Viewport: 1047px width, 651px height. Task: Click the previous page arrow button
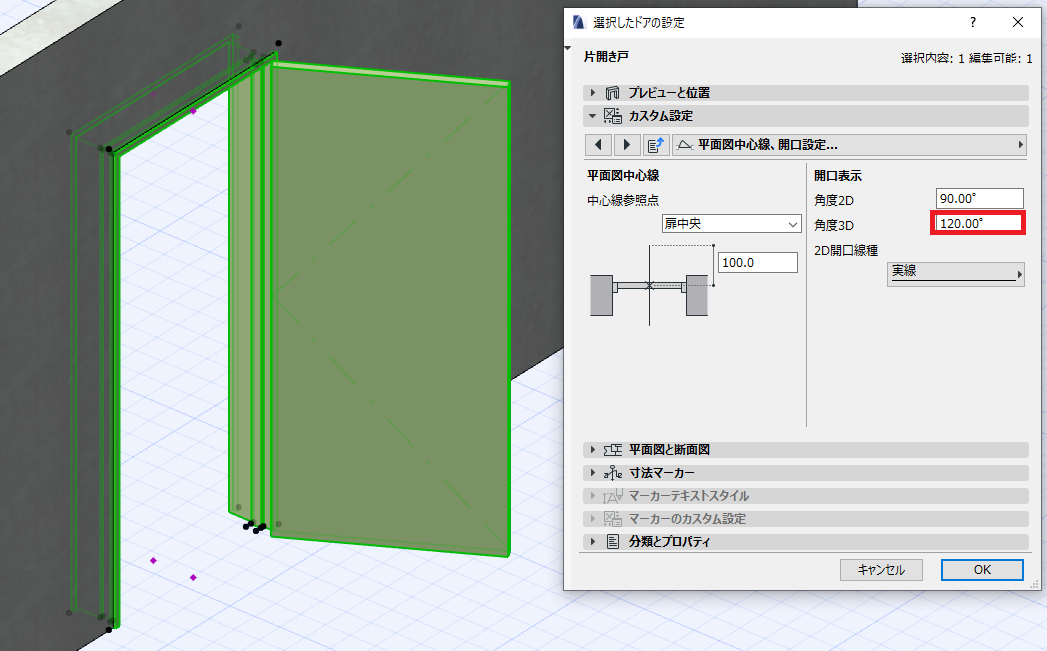pyautogui.click(x=598, y=145)
